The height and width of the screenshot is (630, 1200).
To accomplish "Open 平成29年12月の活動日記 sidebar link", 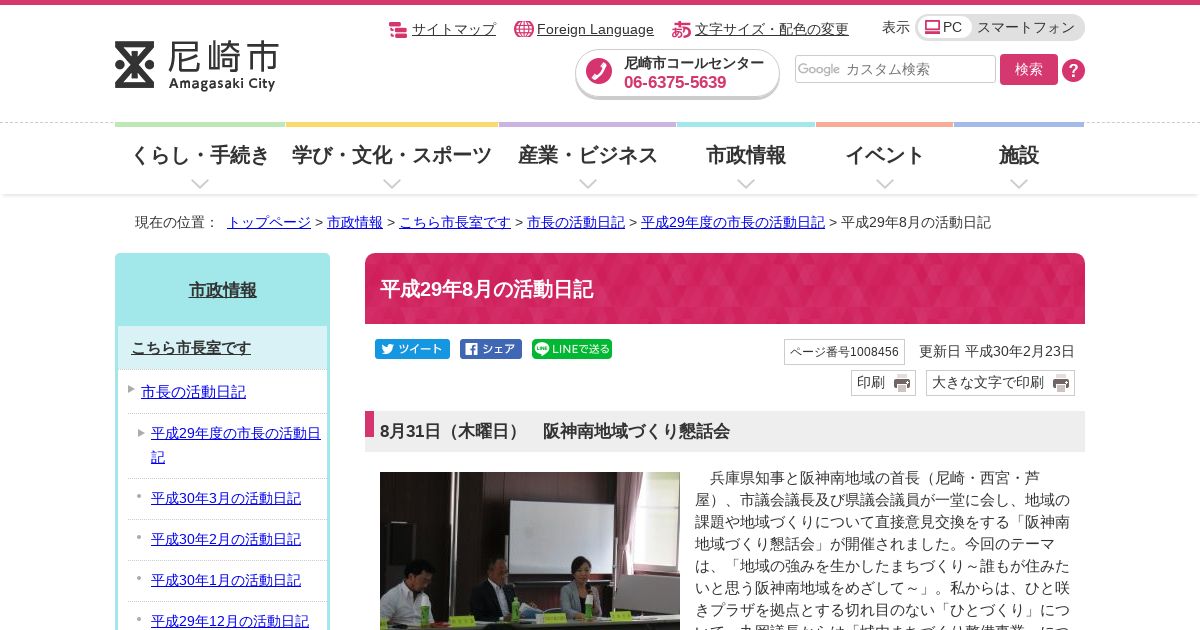I will [230, 621].
